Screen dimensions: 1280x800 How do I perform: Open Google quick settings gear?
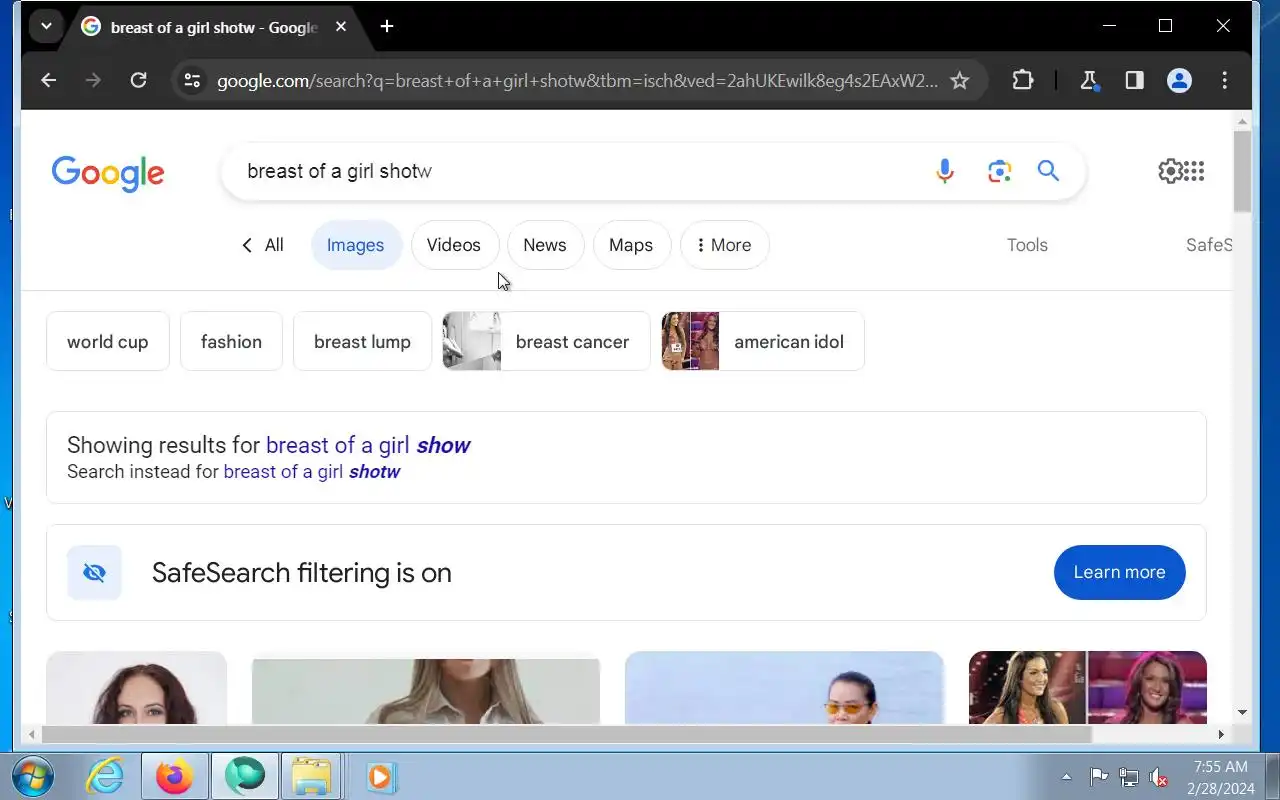pyautogui.click(x=1170, y=171)
